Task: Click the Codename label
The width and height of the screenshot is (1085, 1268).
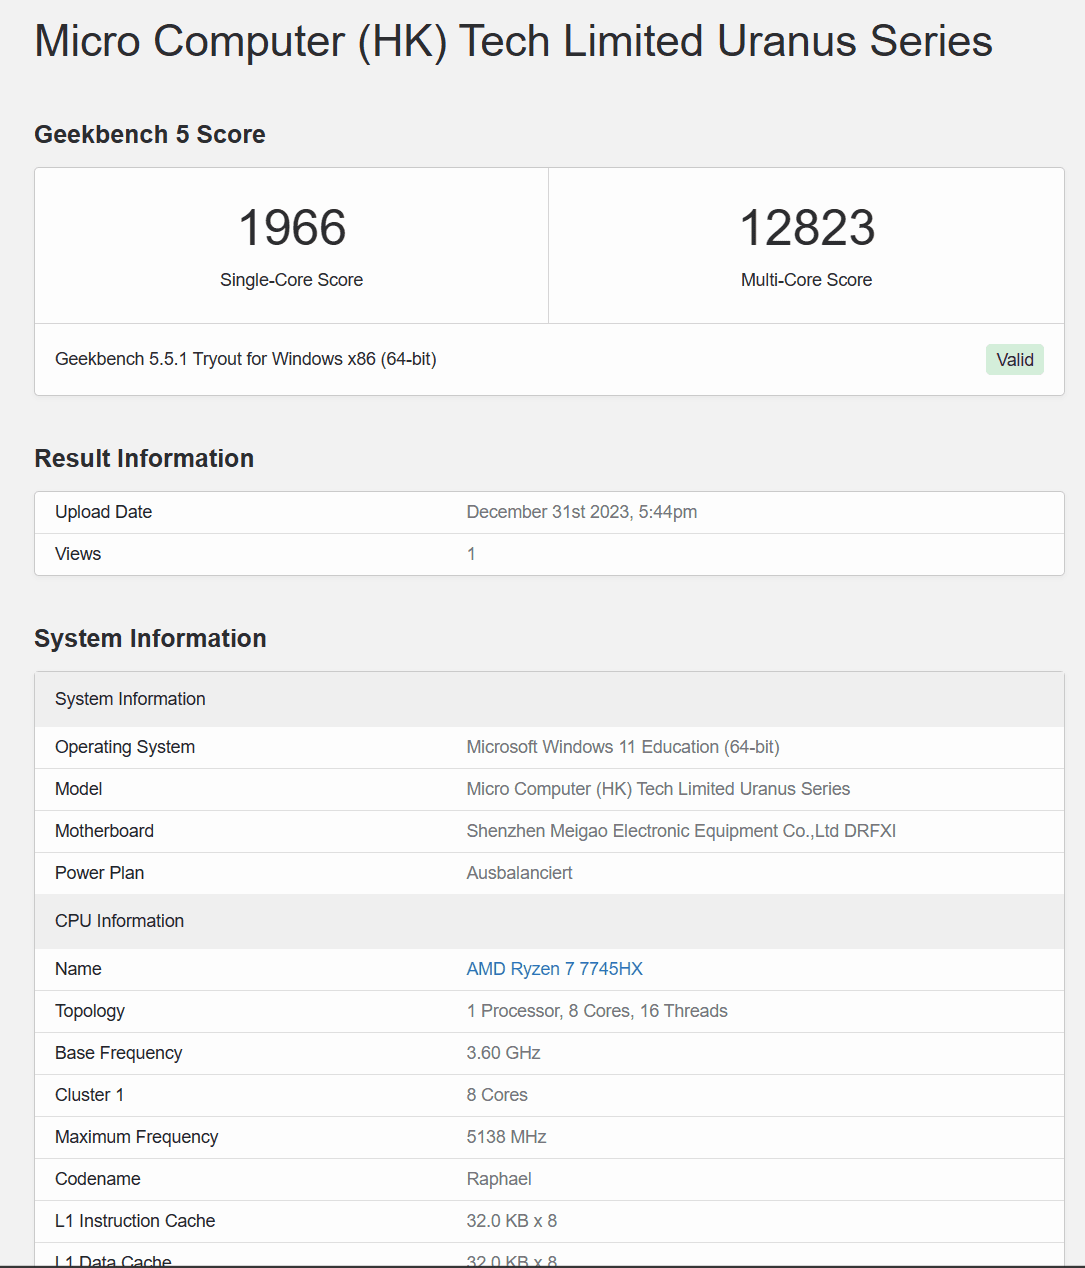Action: pos(98,1179)
